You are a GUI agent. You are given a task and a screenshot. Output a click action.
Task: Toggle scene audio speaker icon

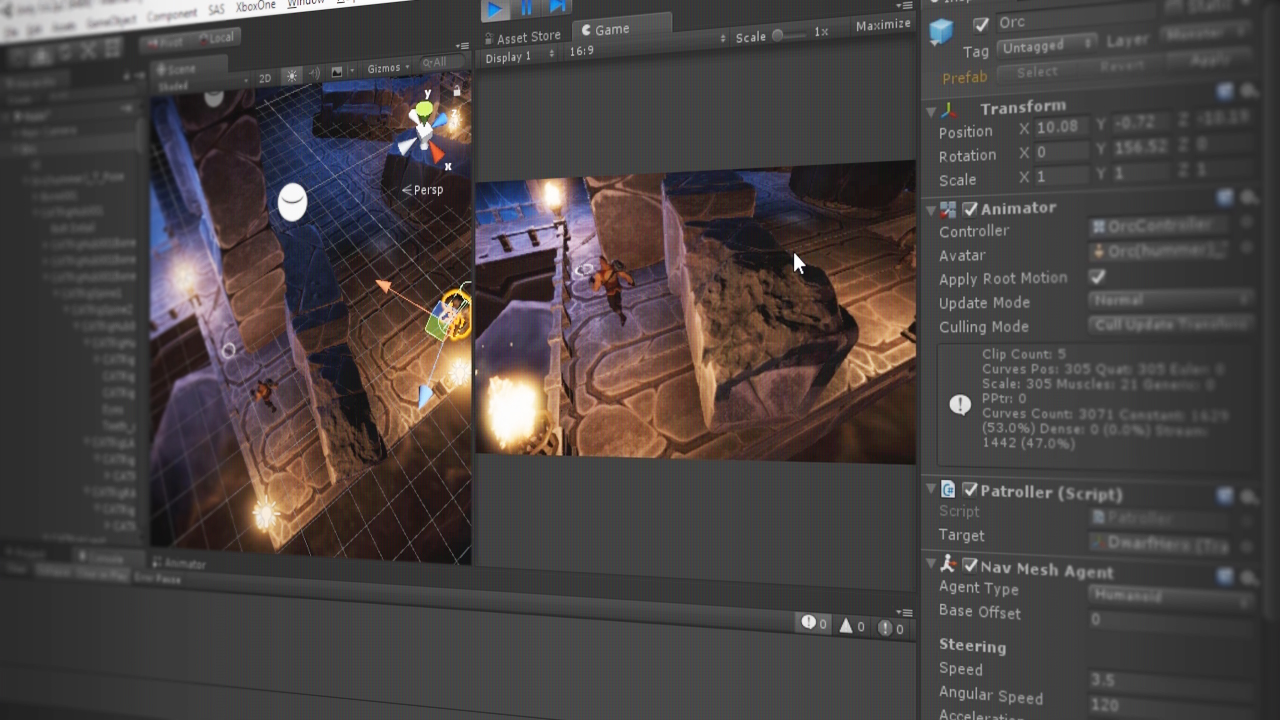point(314,74)
